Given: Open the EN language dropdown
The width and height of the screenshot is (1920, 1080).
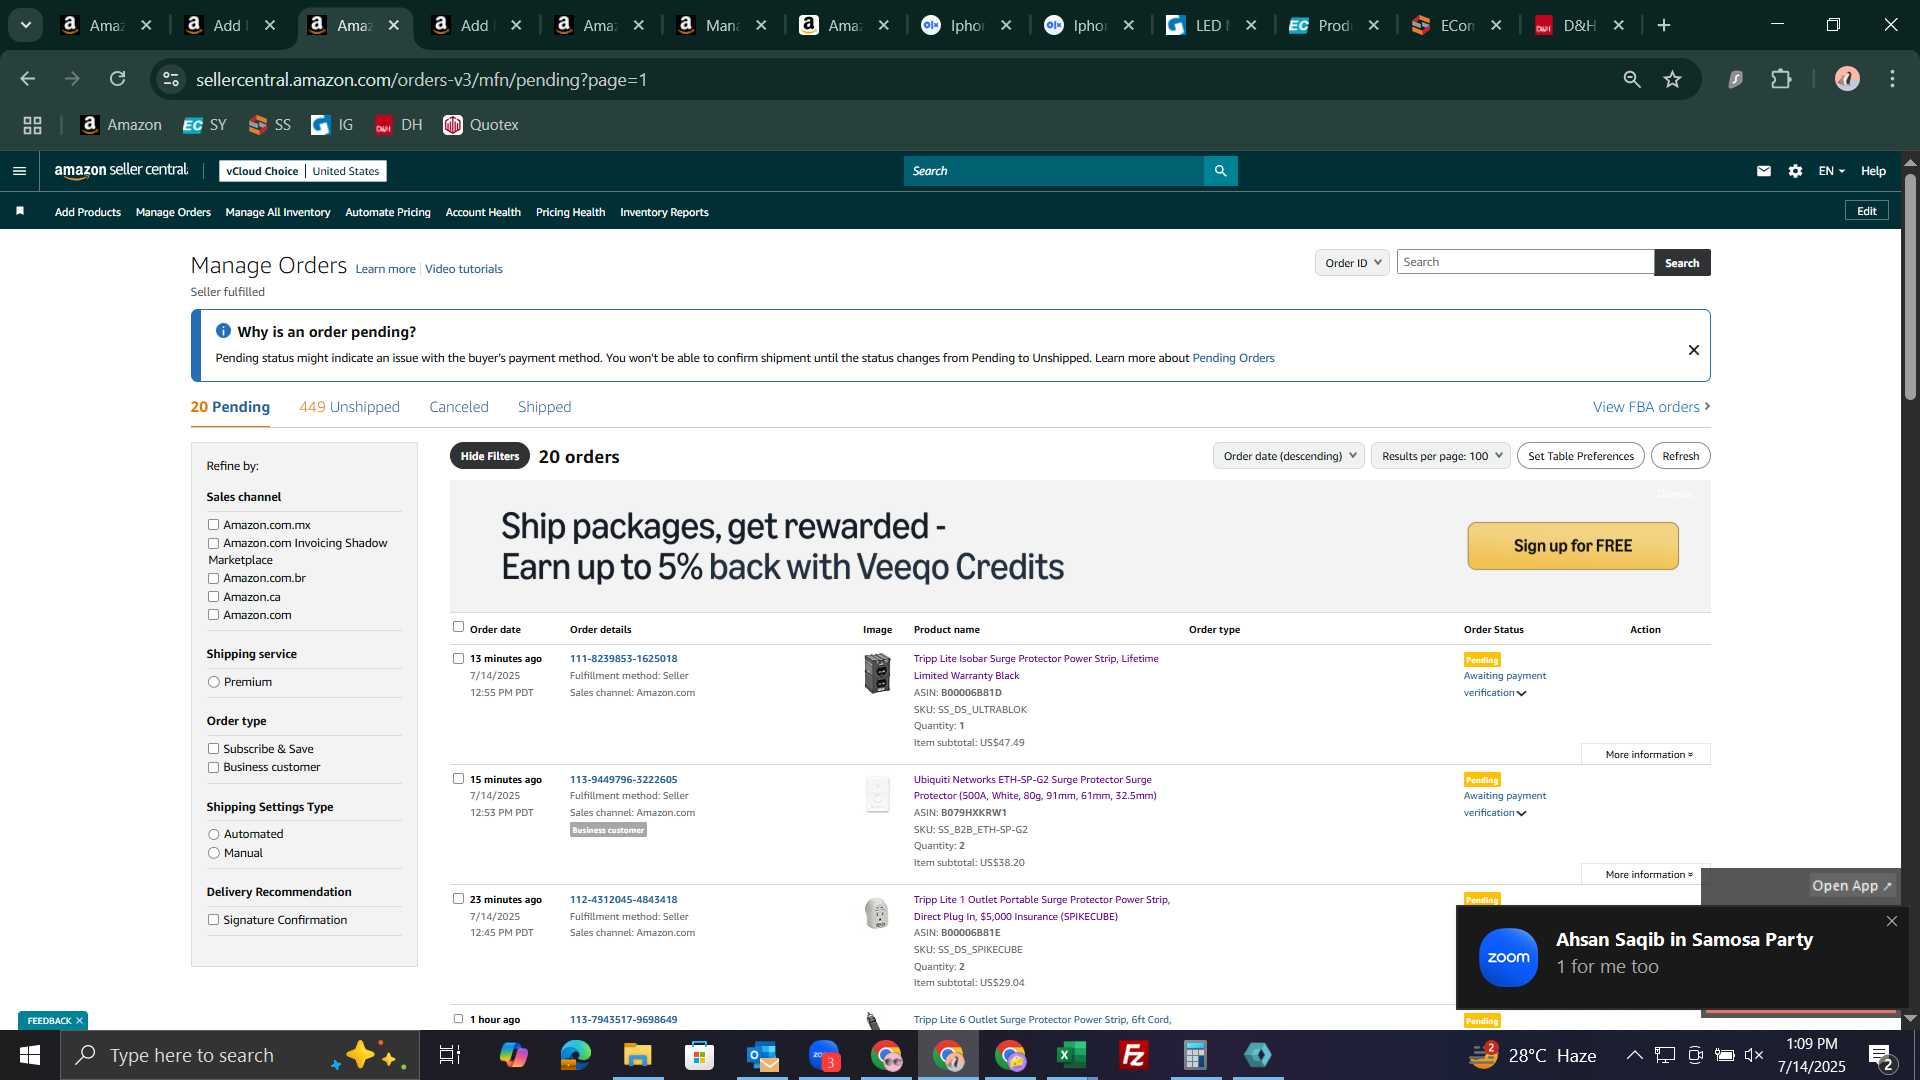Looking at the screenshot, I should coord(1831,171).
